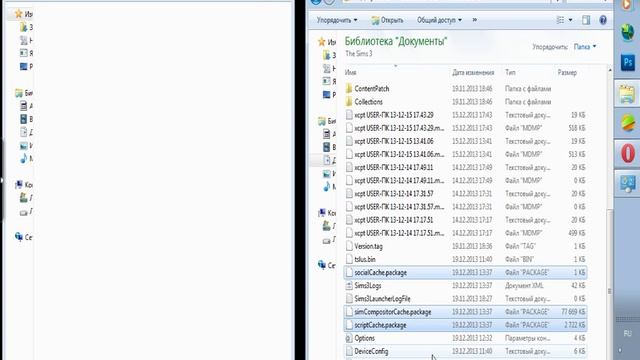
Task: Toggle the preview pane button
Action: coord(586,20)
